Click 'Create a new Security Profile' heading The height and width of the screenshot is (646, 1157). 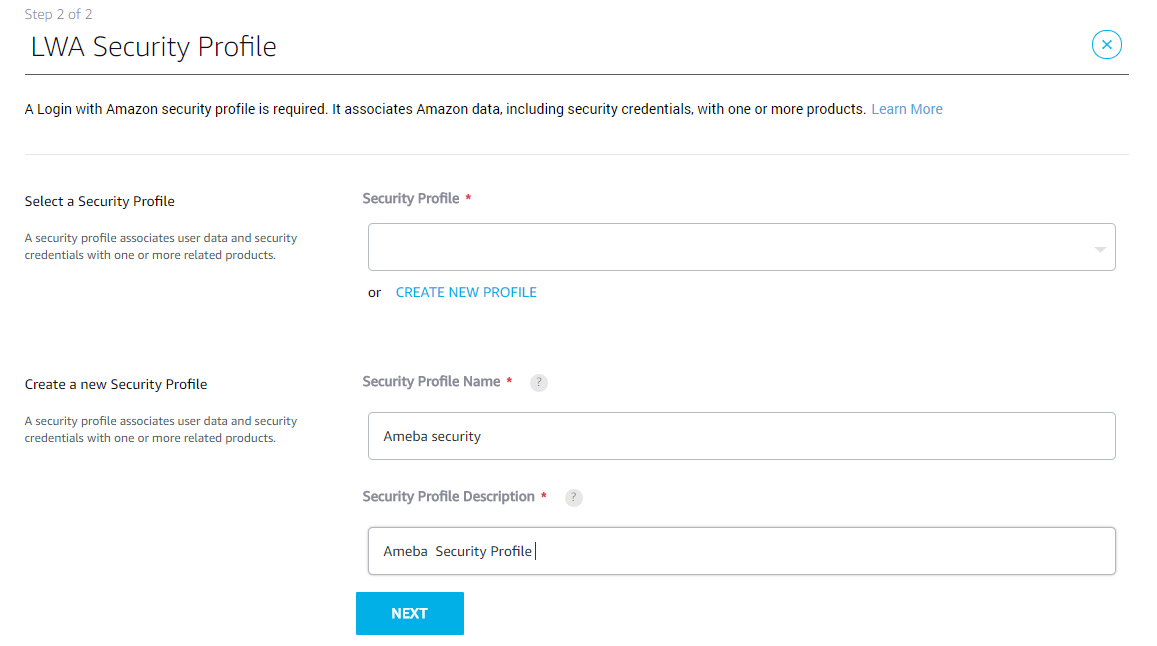(x=116, y=385)
